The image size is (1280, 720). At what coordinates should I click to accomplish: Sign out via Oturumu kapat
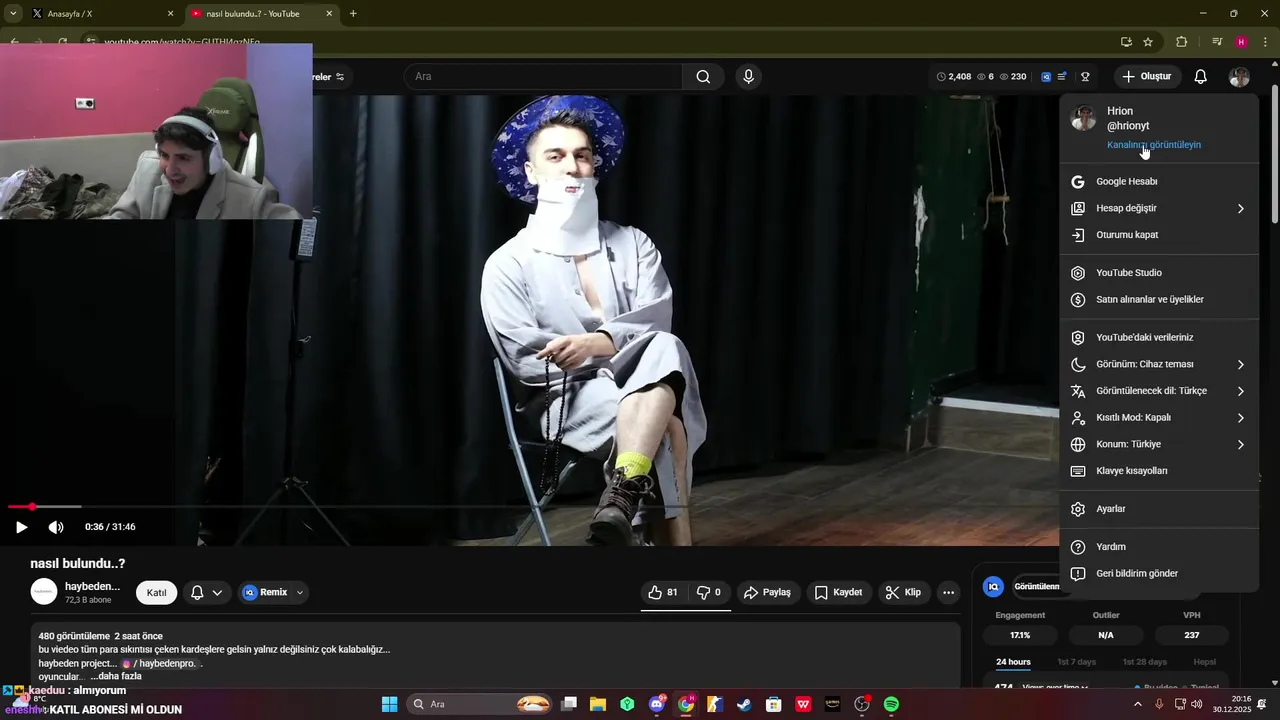[1159, 235]
